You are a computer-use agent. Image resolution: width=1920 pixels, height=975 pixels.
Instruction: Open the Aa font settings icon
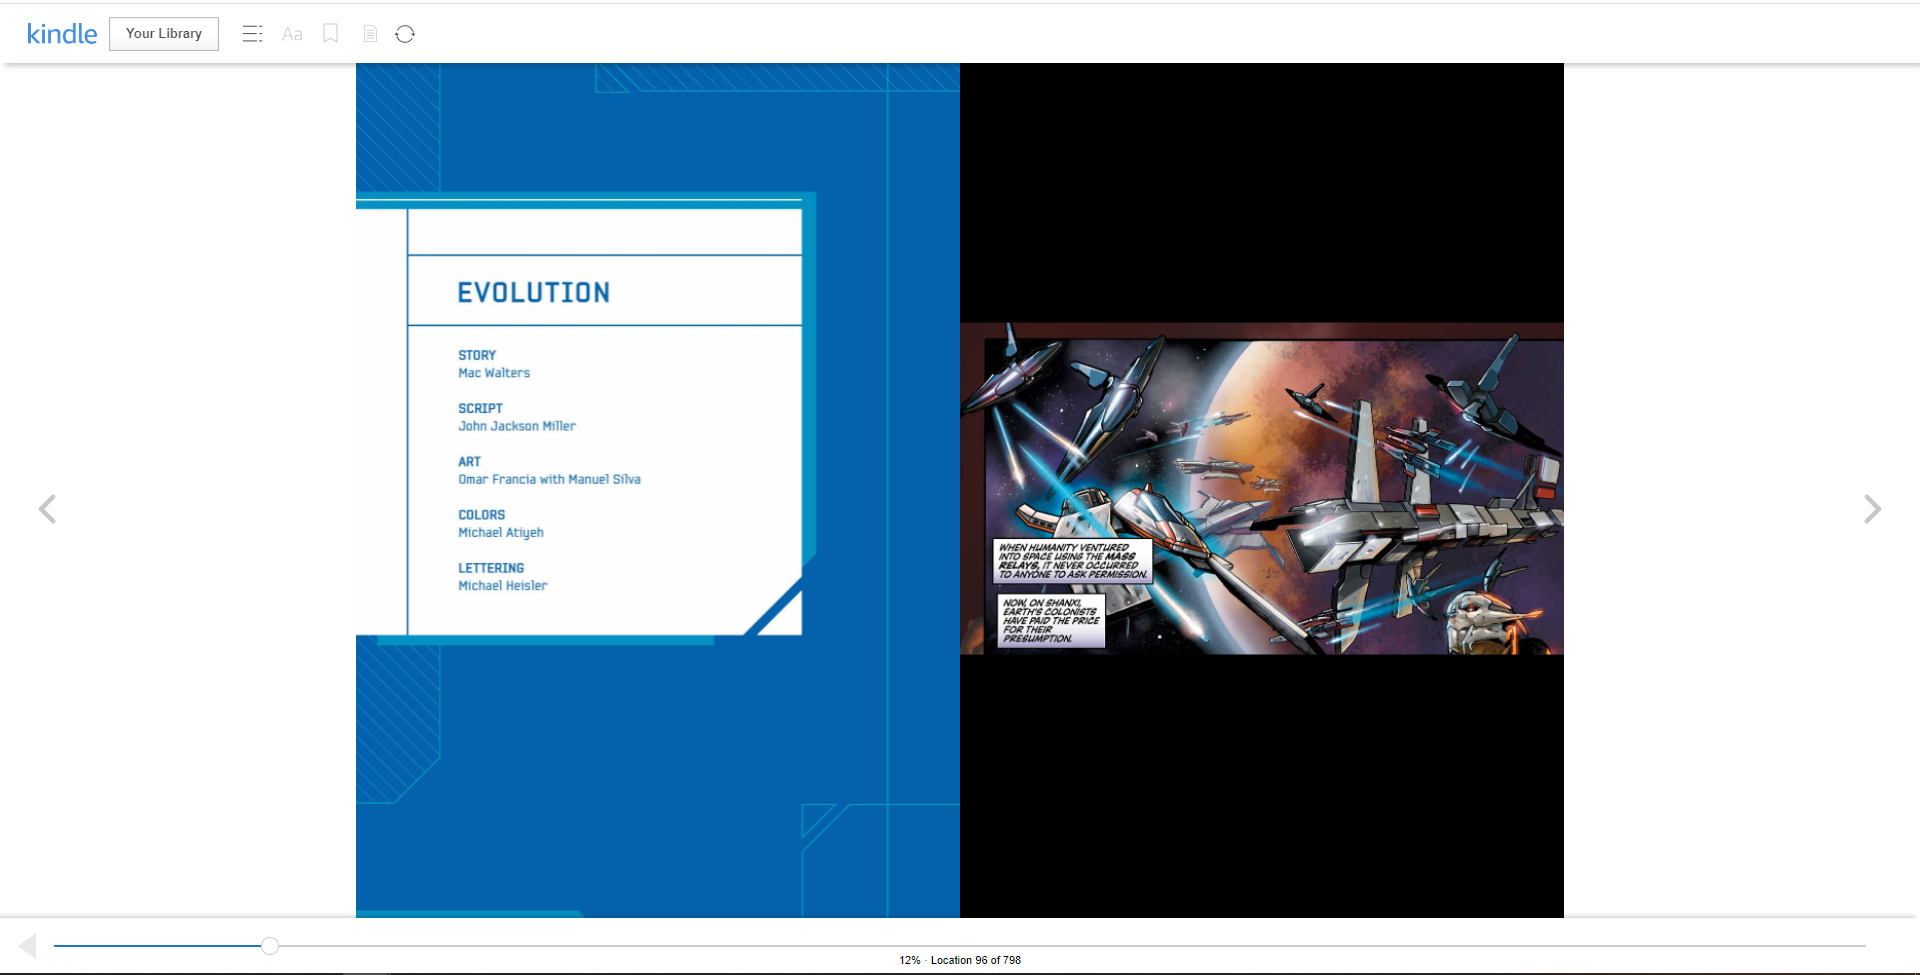(292, 34)
